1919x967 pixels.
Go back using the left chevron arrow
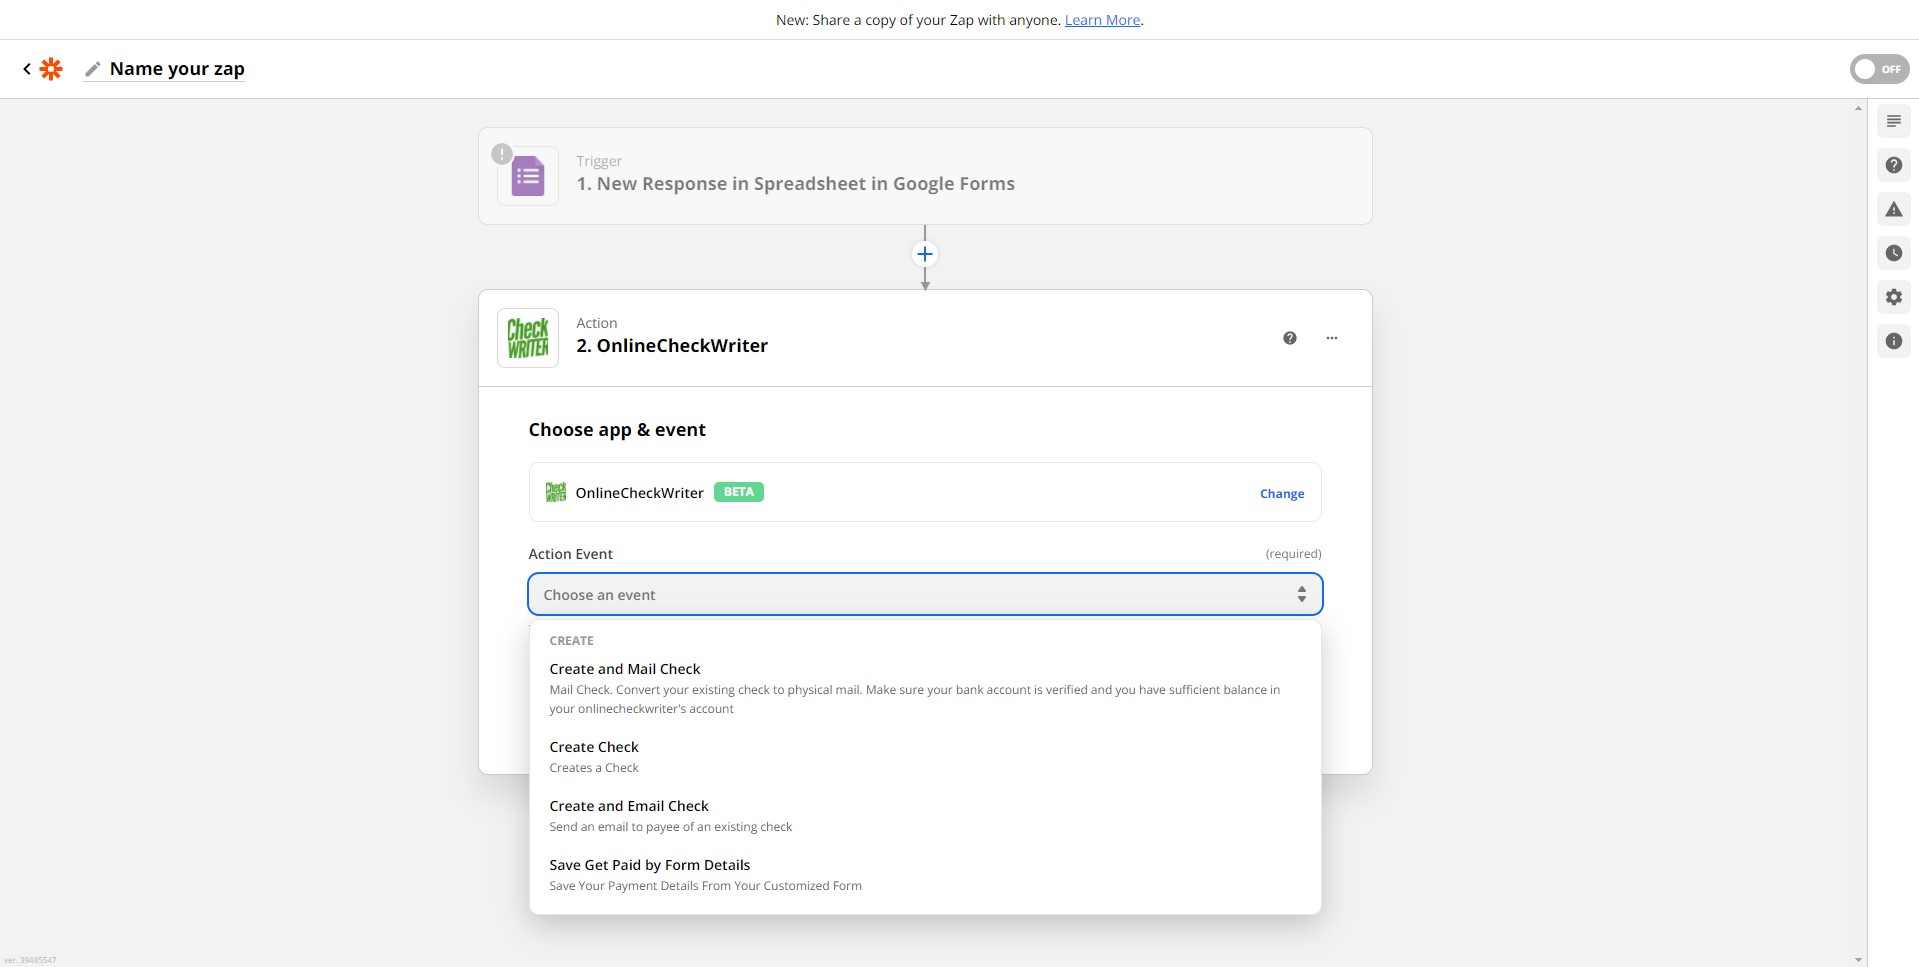[x=27, y=69]
